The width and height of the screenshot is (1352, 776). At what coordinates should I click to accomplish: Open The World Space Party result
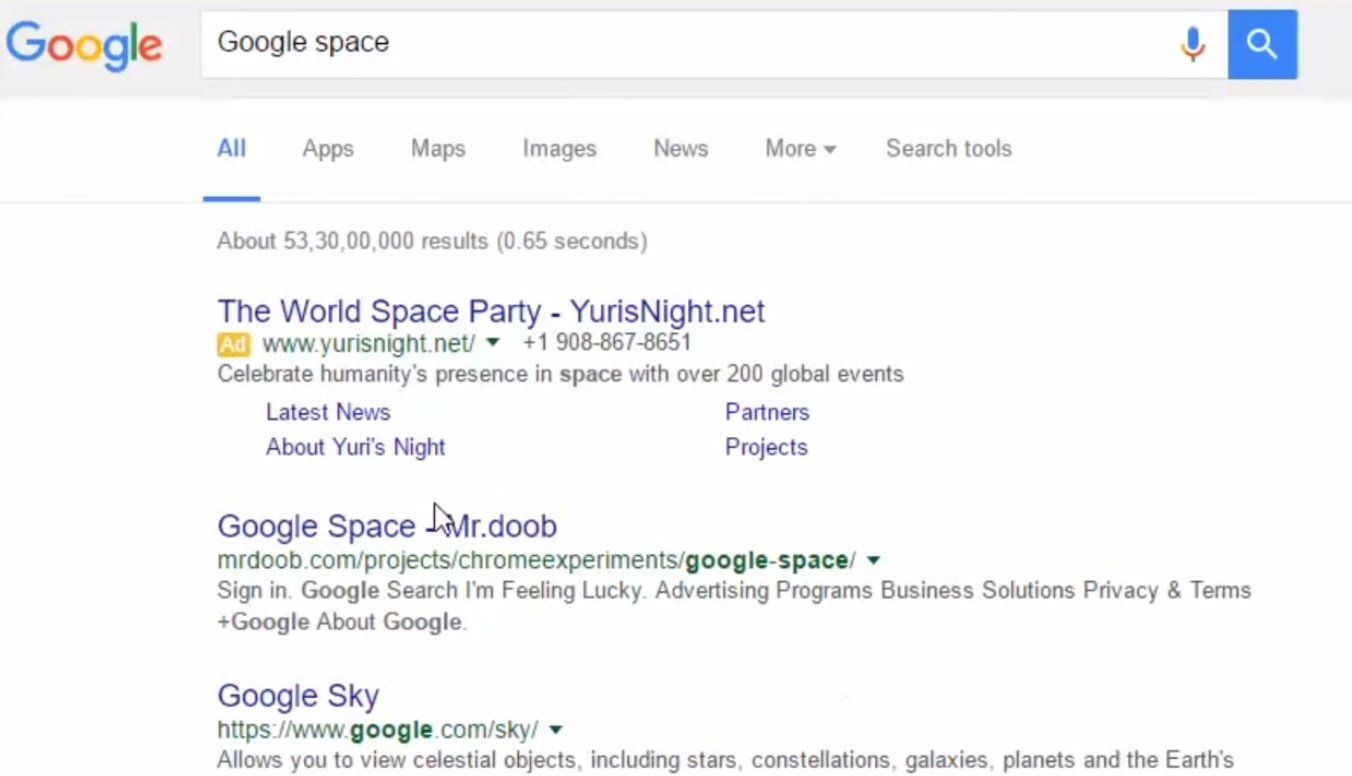tap(491, 311)
